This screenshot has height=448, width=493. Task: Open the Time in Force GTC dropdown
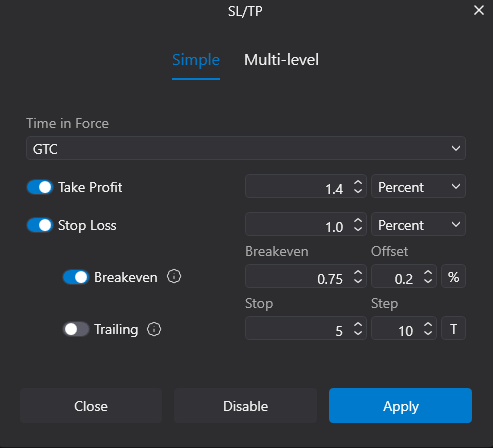tap(246, 148)
